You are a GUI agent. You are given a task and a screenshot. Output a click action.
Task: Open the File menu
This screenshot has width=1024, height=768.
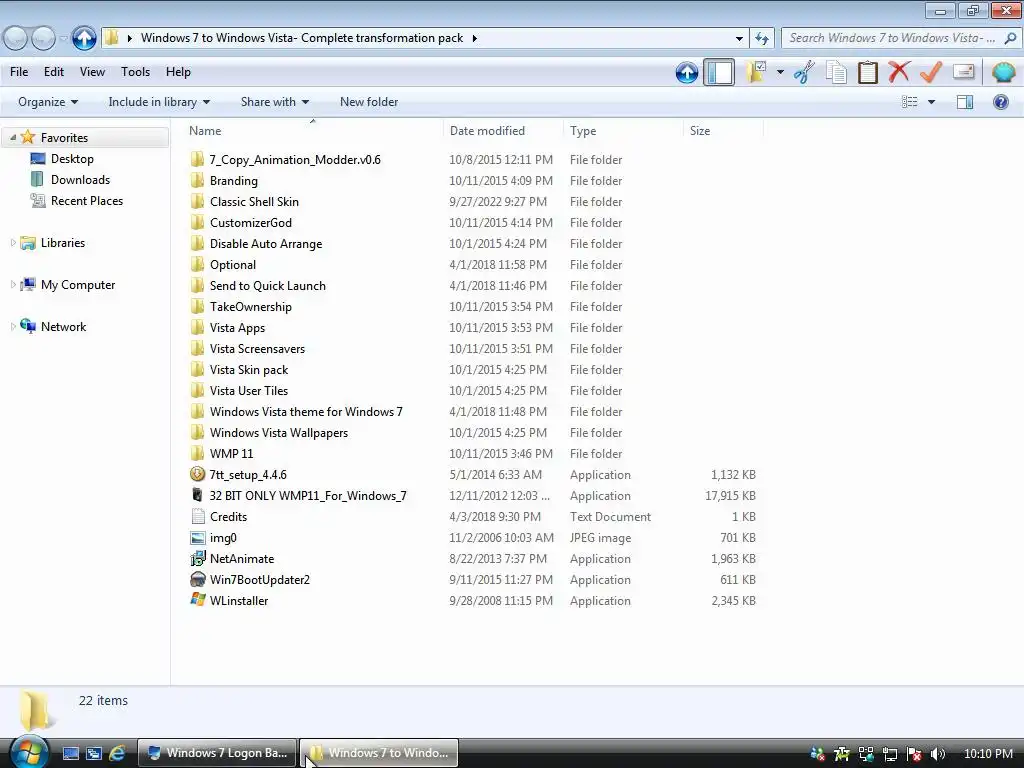(19, 72)
